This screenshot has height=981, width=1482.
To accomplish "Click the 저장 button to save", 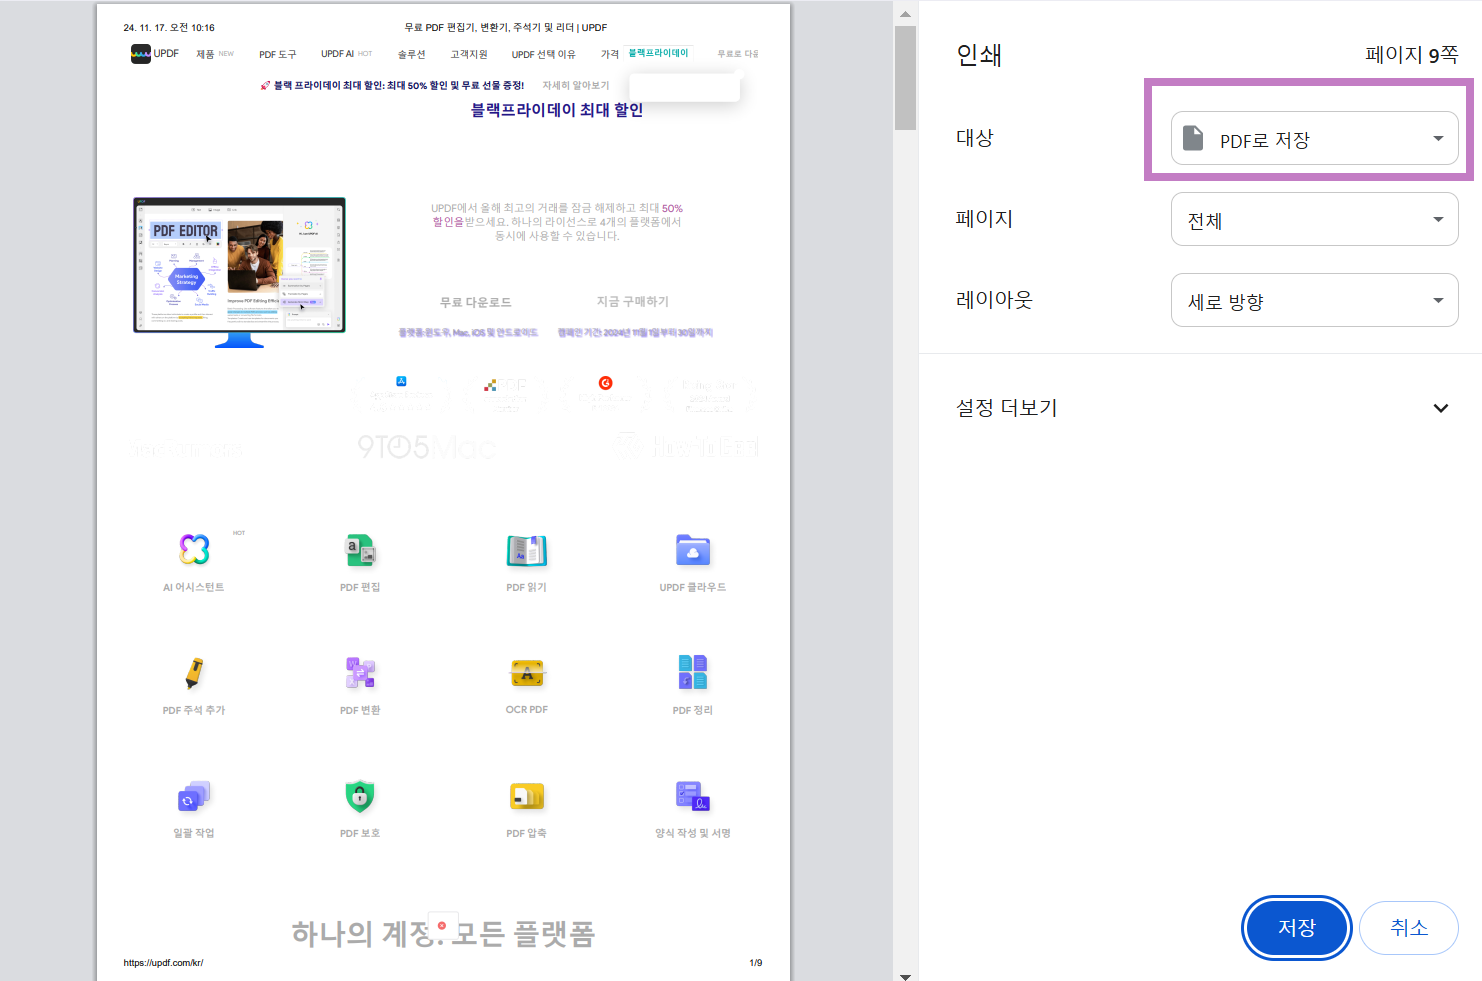I will (1296, 928).
